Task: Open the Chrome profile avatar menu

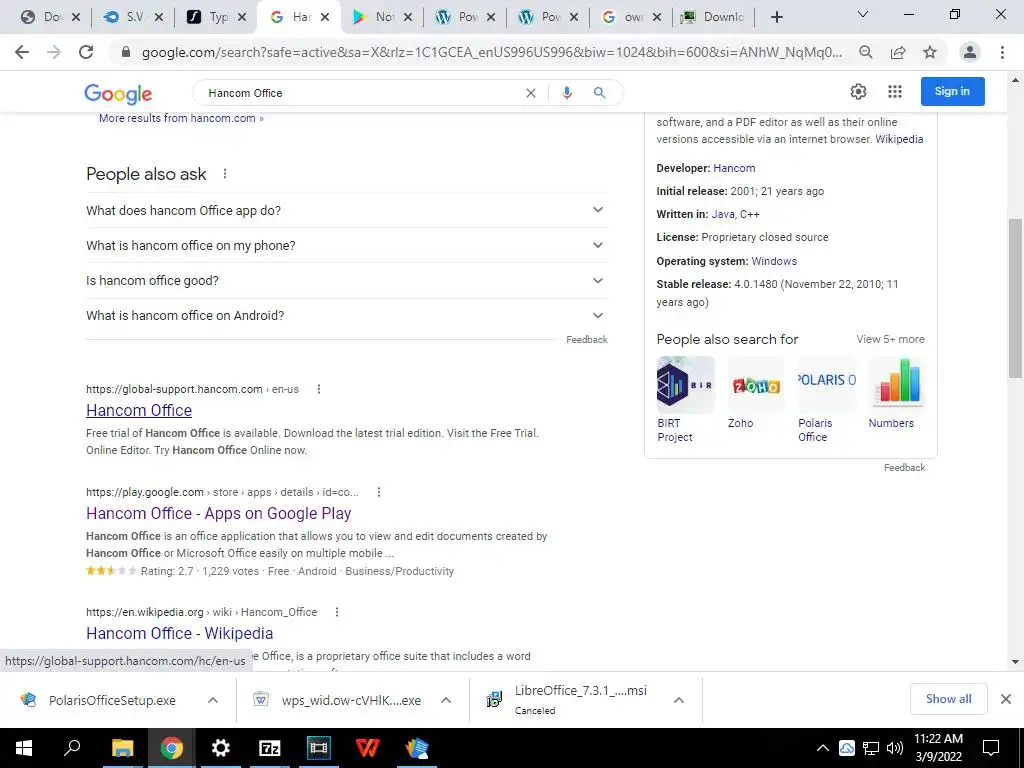Action: tap(970, 52)
